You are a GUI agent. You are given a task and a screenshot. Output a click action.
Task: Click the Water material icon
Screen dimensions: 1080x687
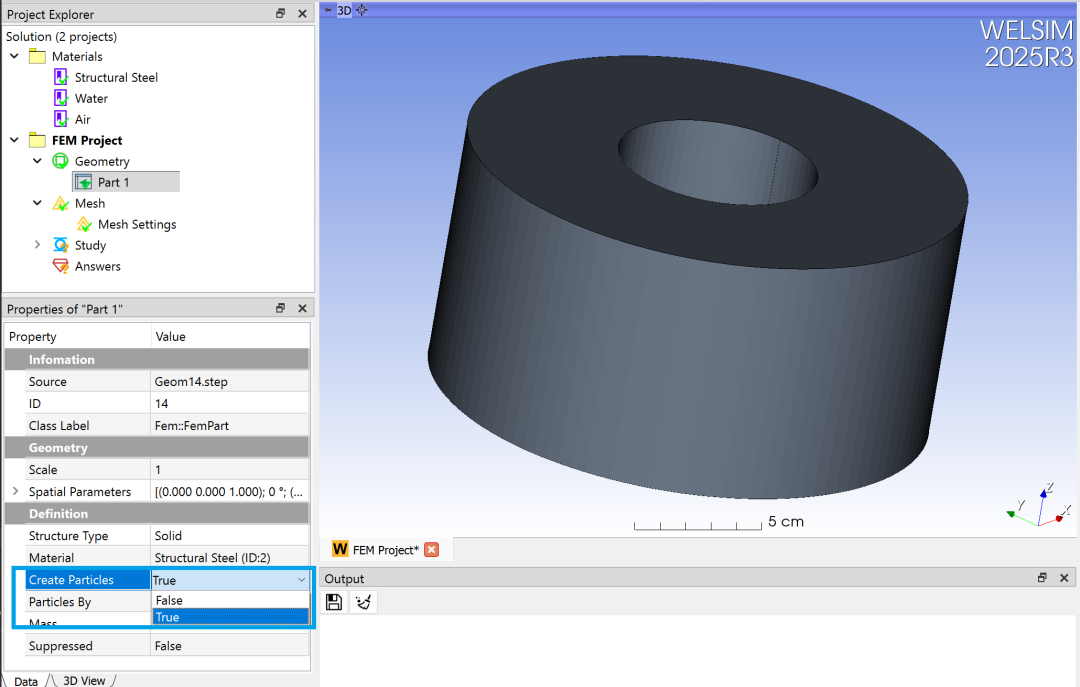tap(61, 98)
